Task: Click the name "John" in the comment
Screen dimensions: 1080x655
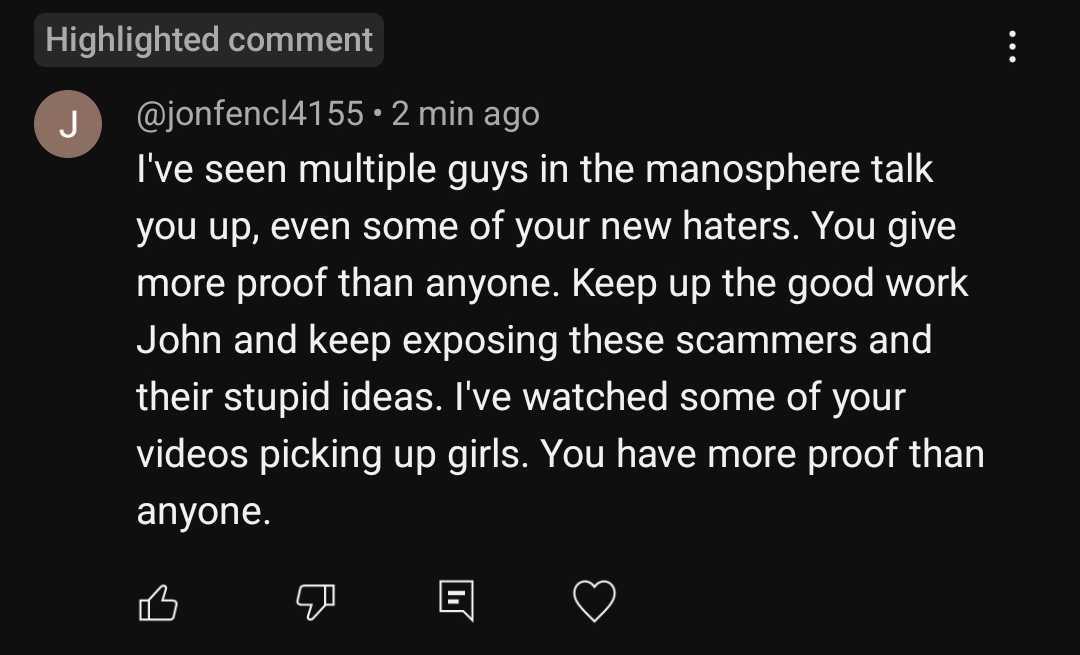Action: point(179,340)
